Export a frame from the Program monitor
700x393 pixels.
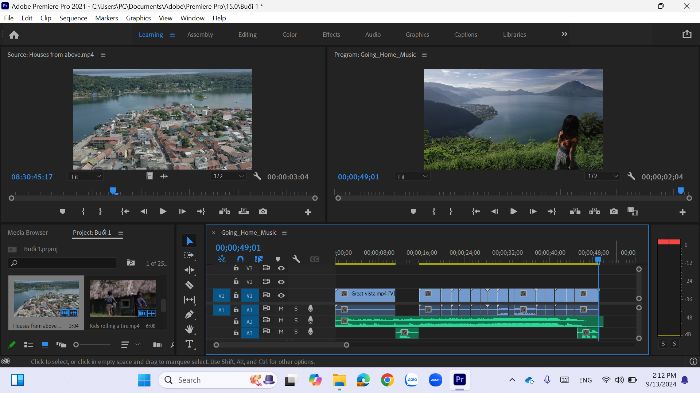pyautogui.click(x=614, y=212)
